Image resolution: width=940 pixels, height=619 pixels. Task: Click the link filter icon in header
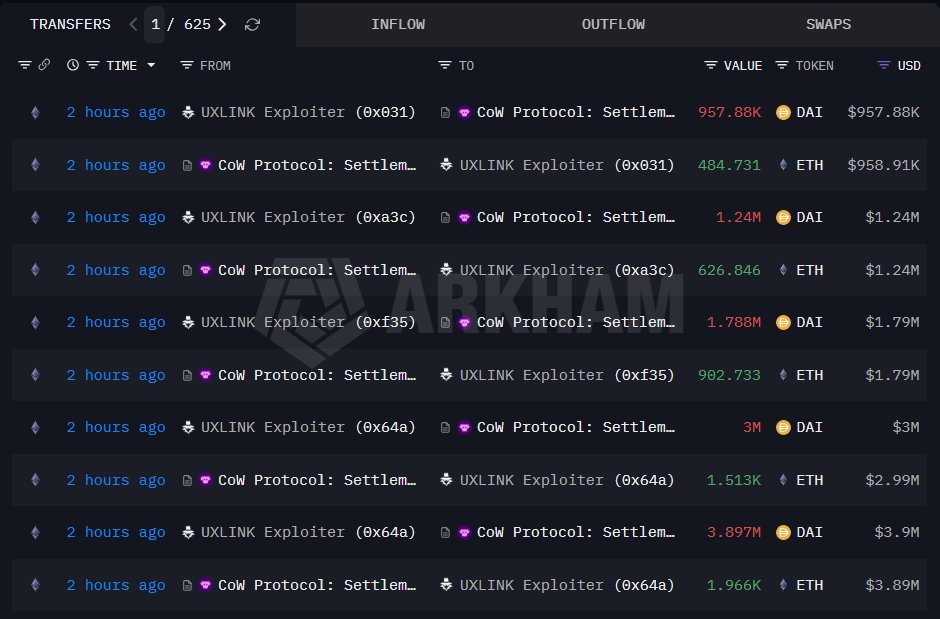(x=44, y=65)
